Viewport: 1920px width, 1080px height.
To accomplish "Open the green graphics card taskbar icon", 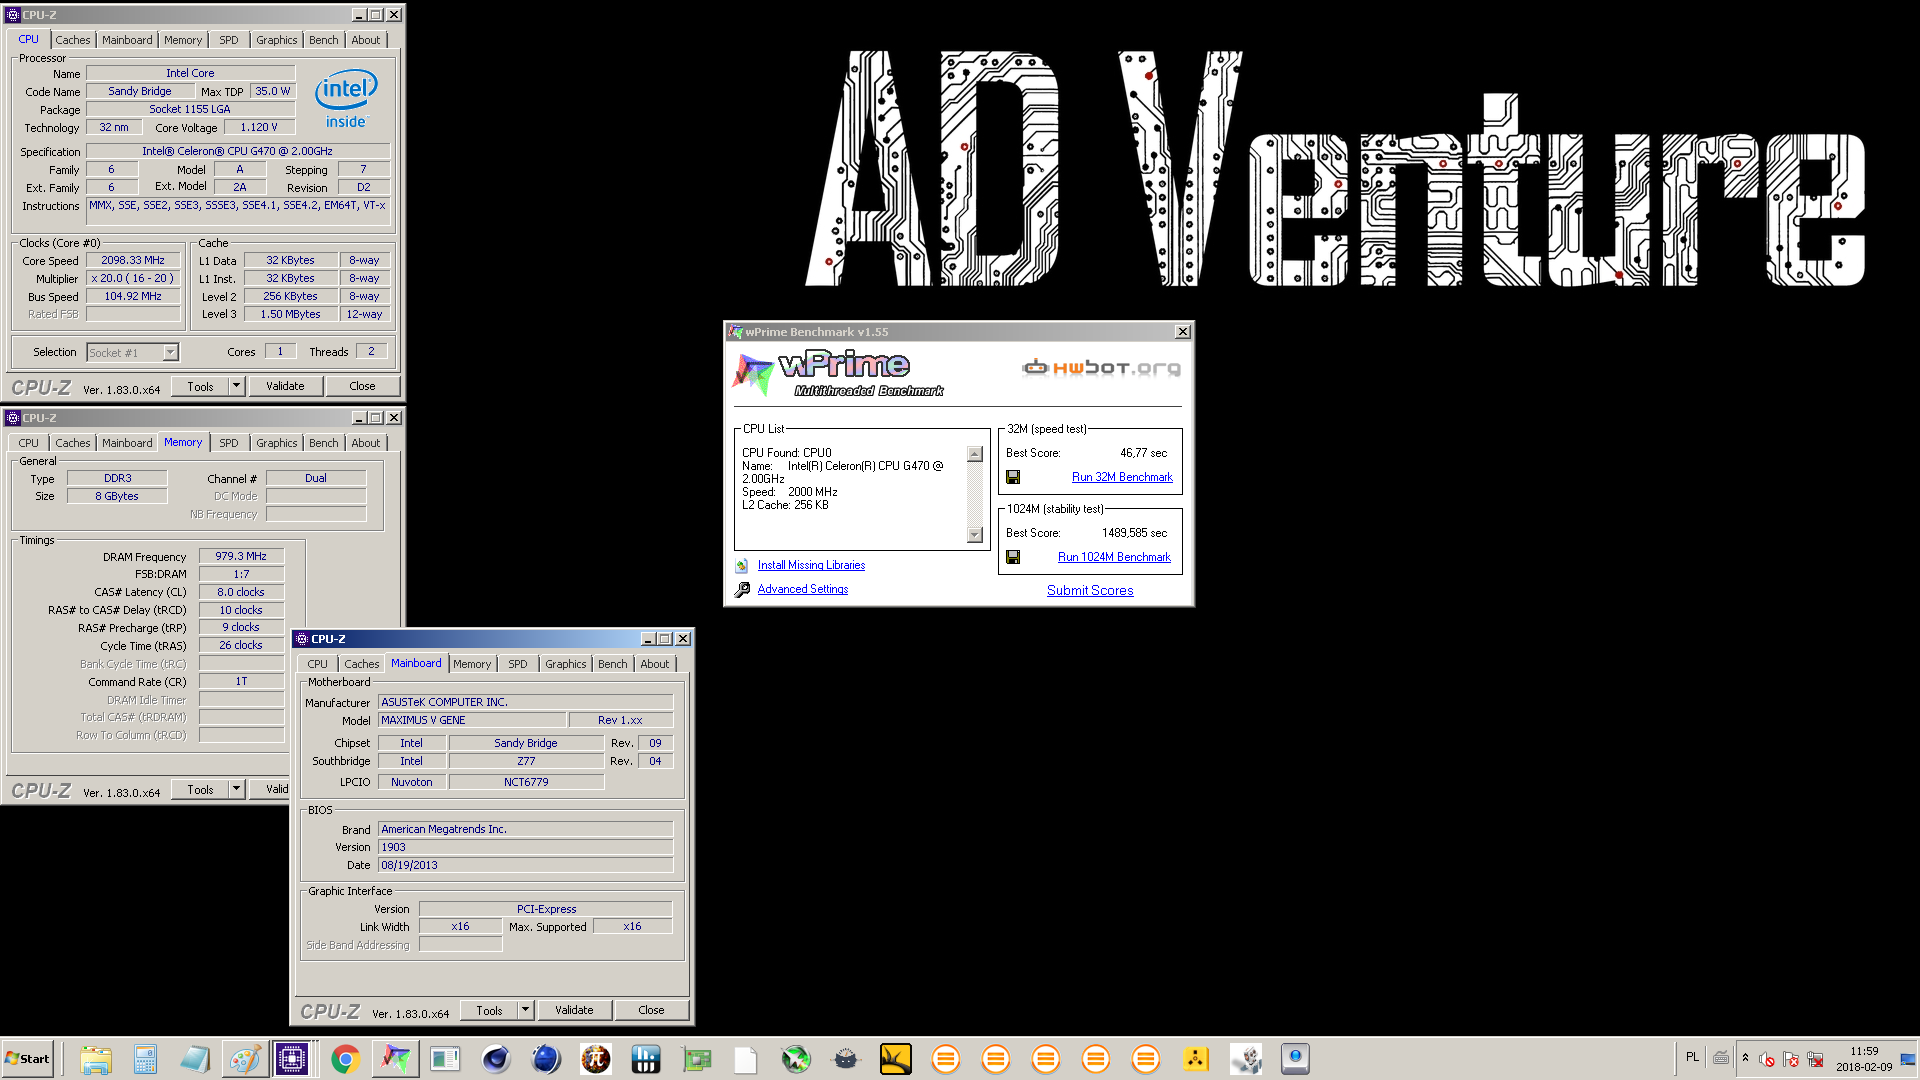I will 696,1059.
